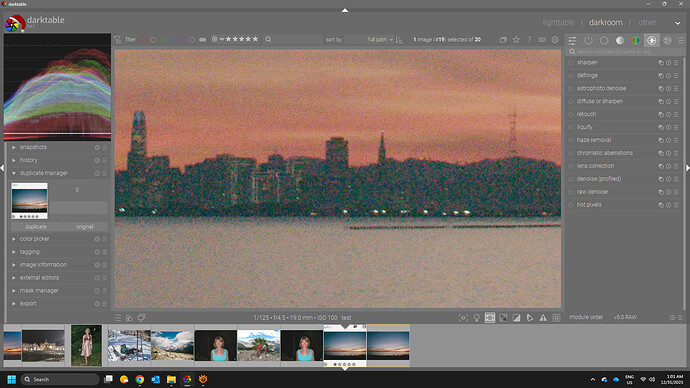This screenshot has width=690, height=388.
Task: Open the effects modules group
Action: pyautogui.click(x=668, y=40)
